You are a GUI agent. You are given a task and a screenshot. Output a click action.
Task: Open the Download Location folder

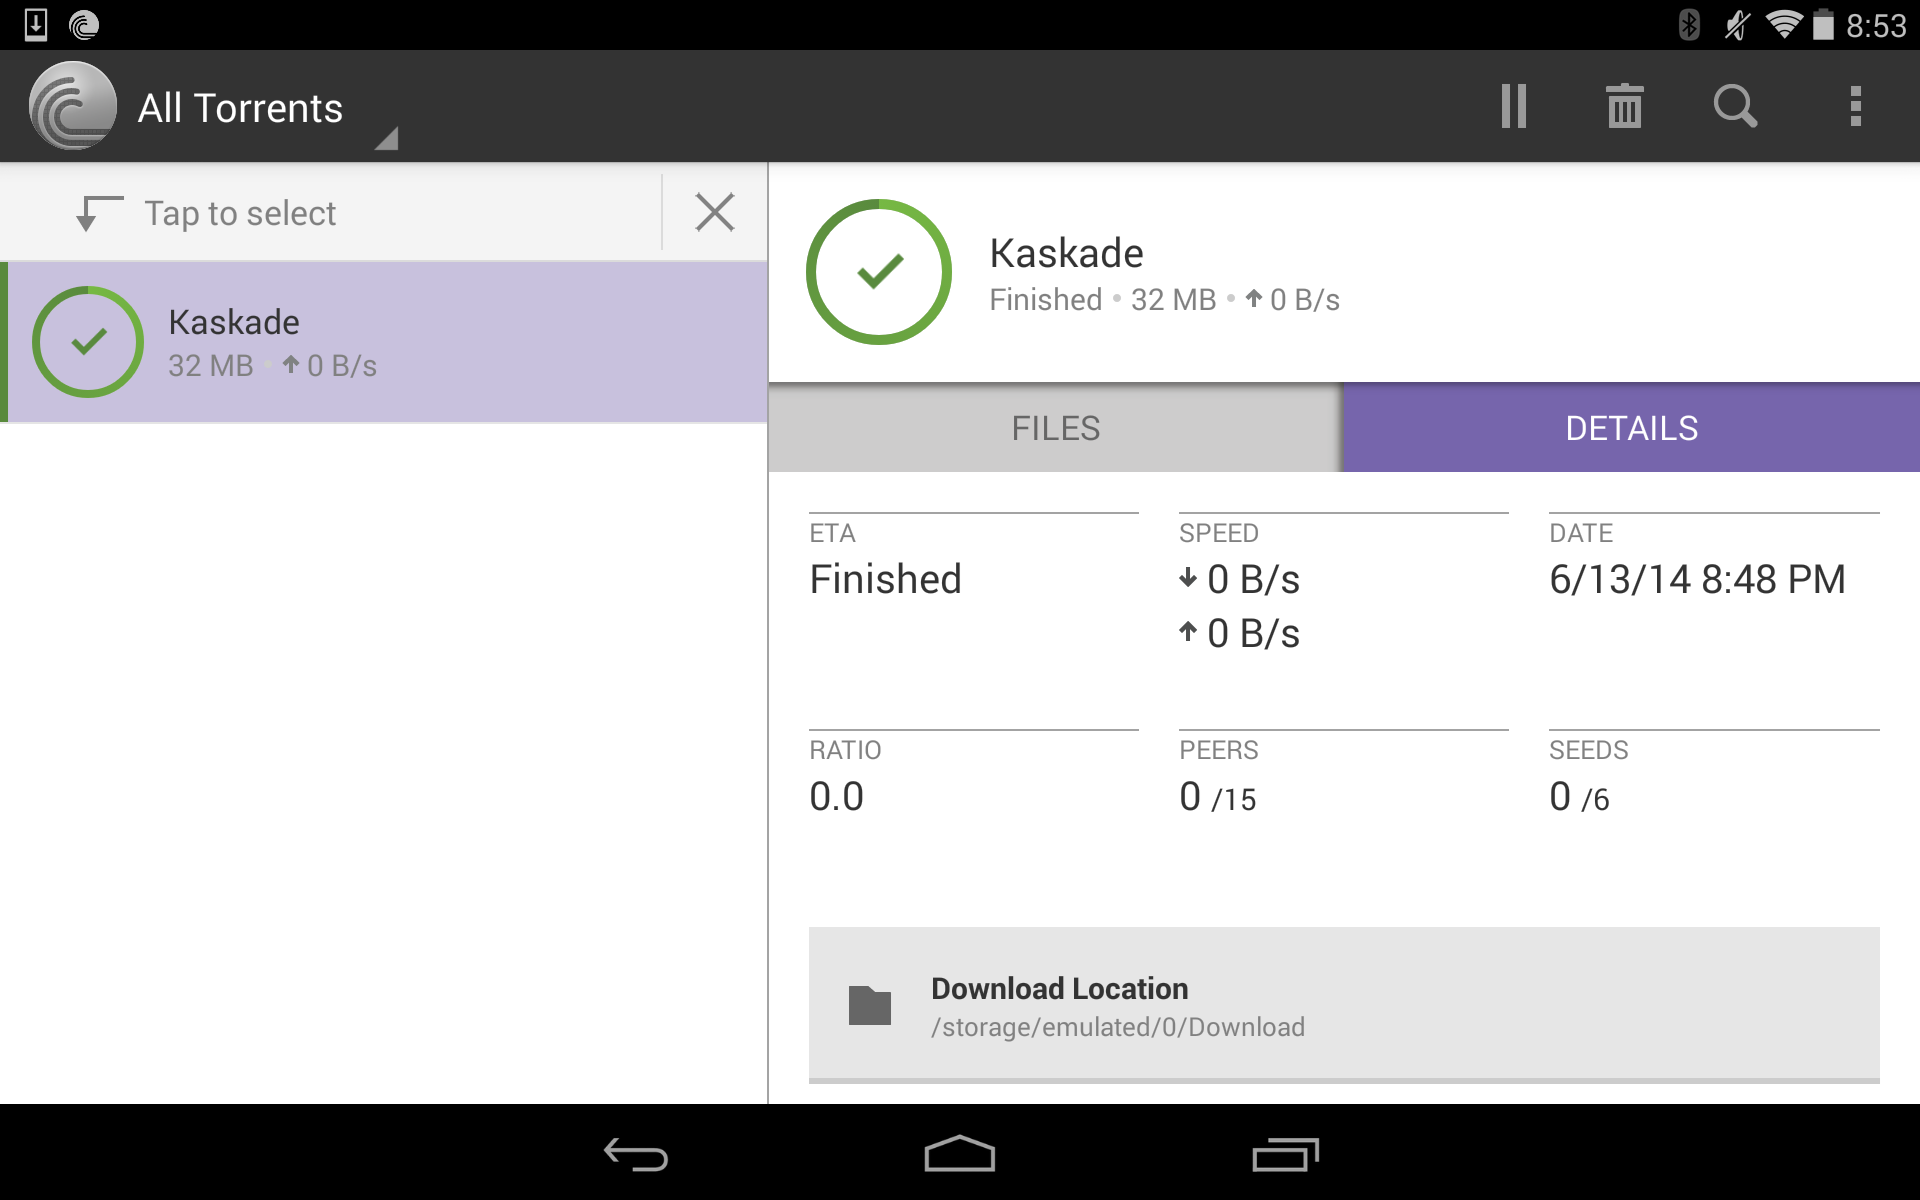[1362, 1005]
